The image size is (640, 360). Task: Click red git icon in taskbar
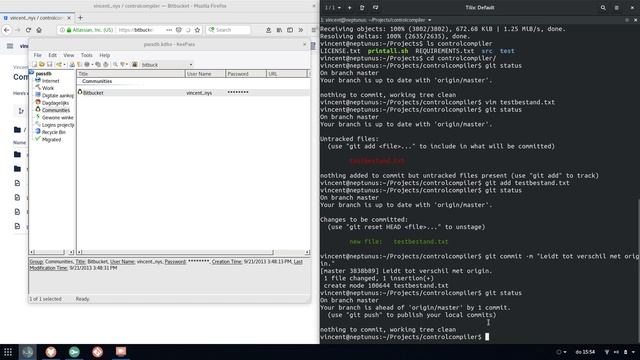click(97, 352)
